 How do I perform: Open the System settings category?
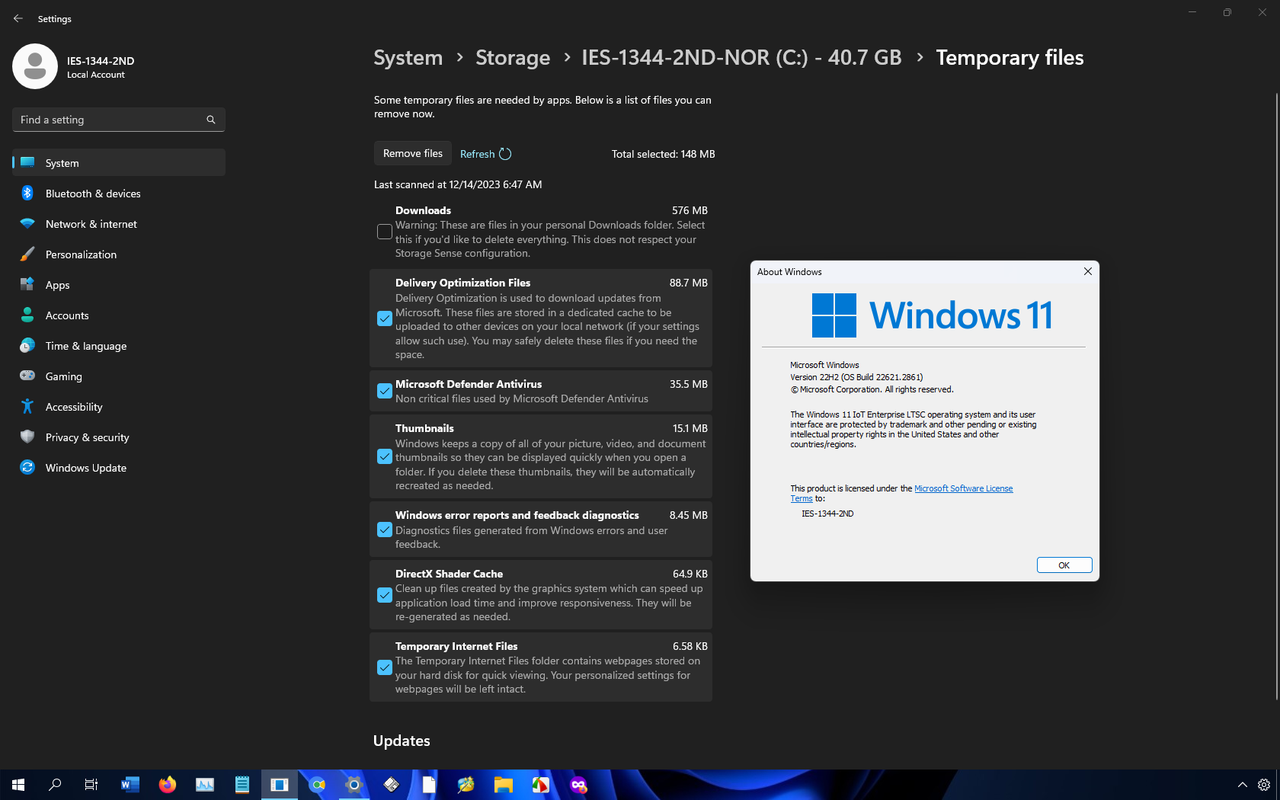click(119, 163)
